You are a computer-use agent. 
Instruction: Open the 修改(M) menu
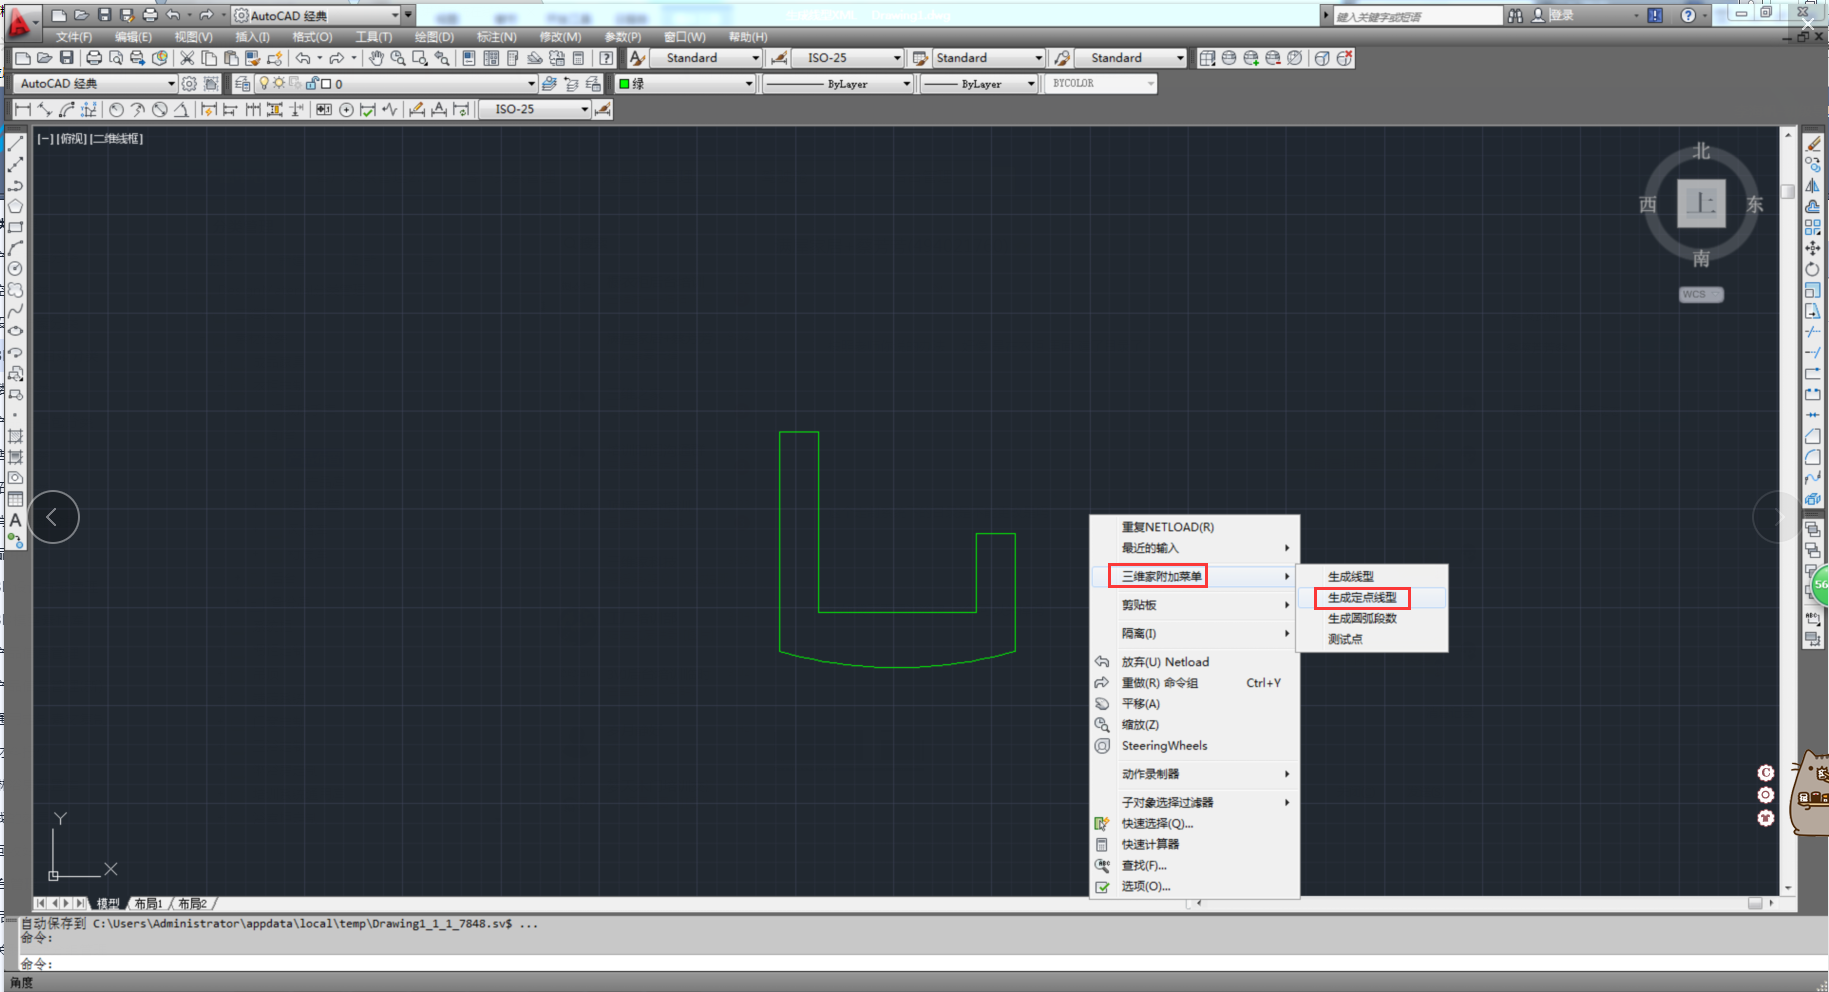click(560, 37)
